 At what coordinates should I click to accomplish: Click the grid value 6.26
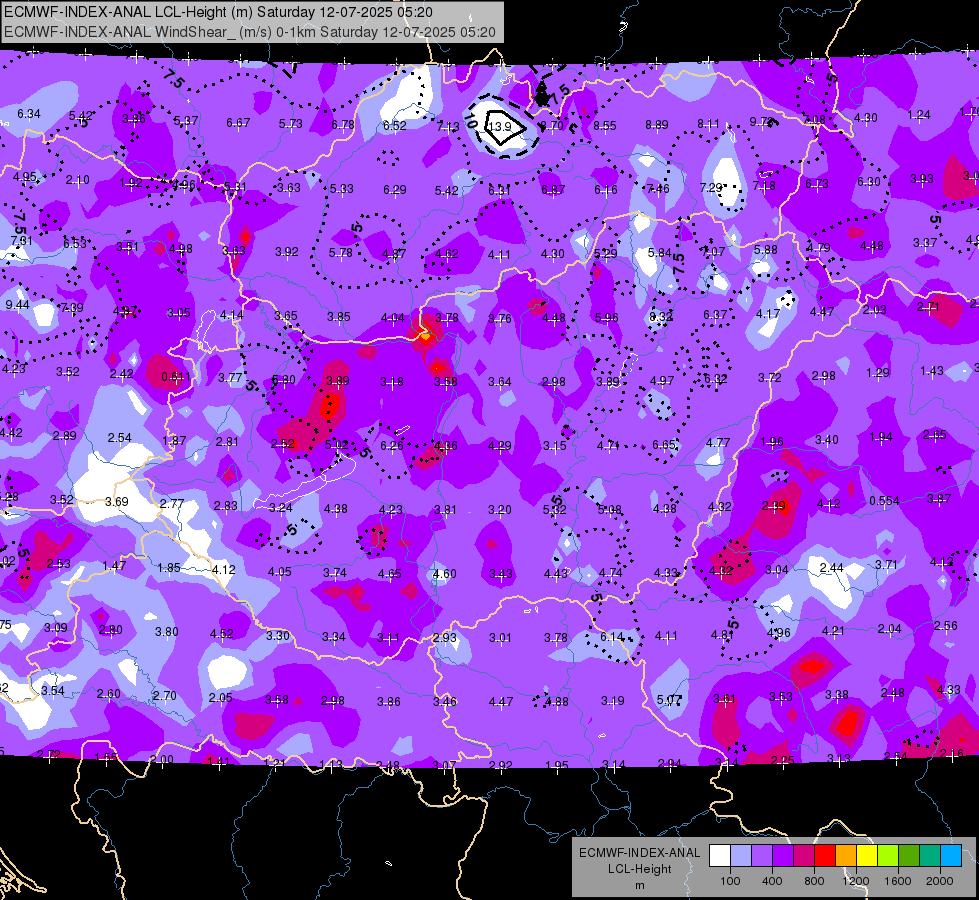click(x=391, y=445)
